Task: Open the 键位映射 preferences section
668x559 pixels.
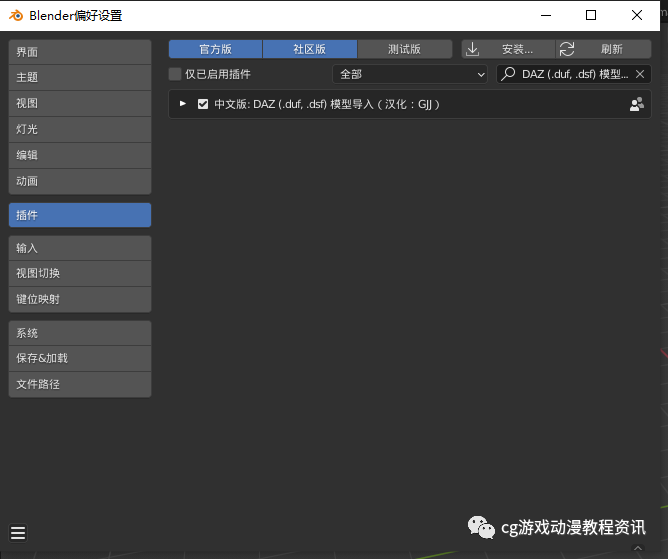Action: click(80, 300)
